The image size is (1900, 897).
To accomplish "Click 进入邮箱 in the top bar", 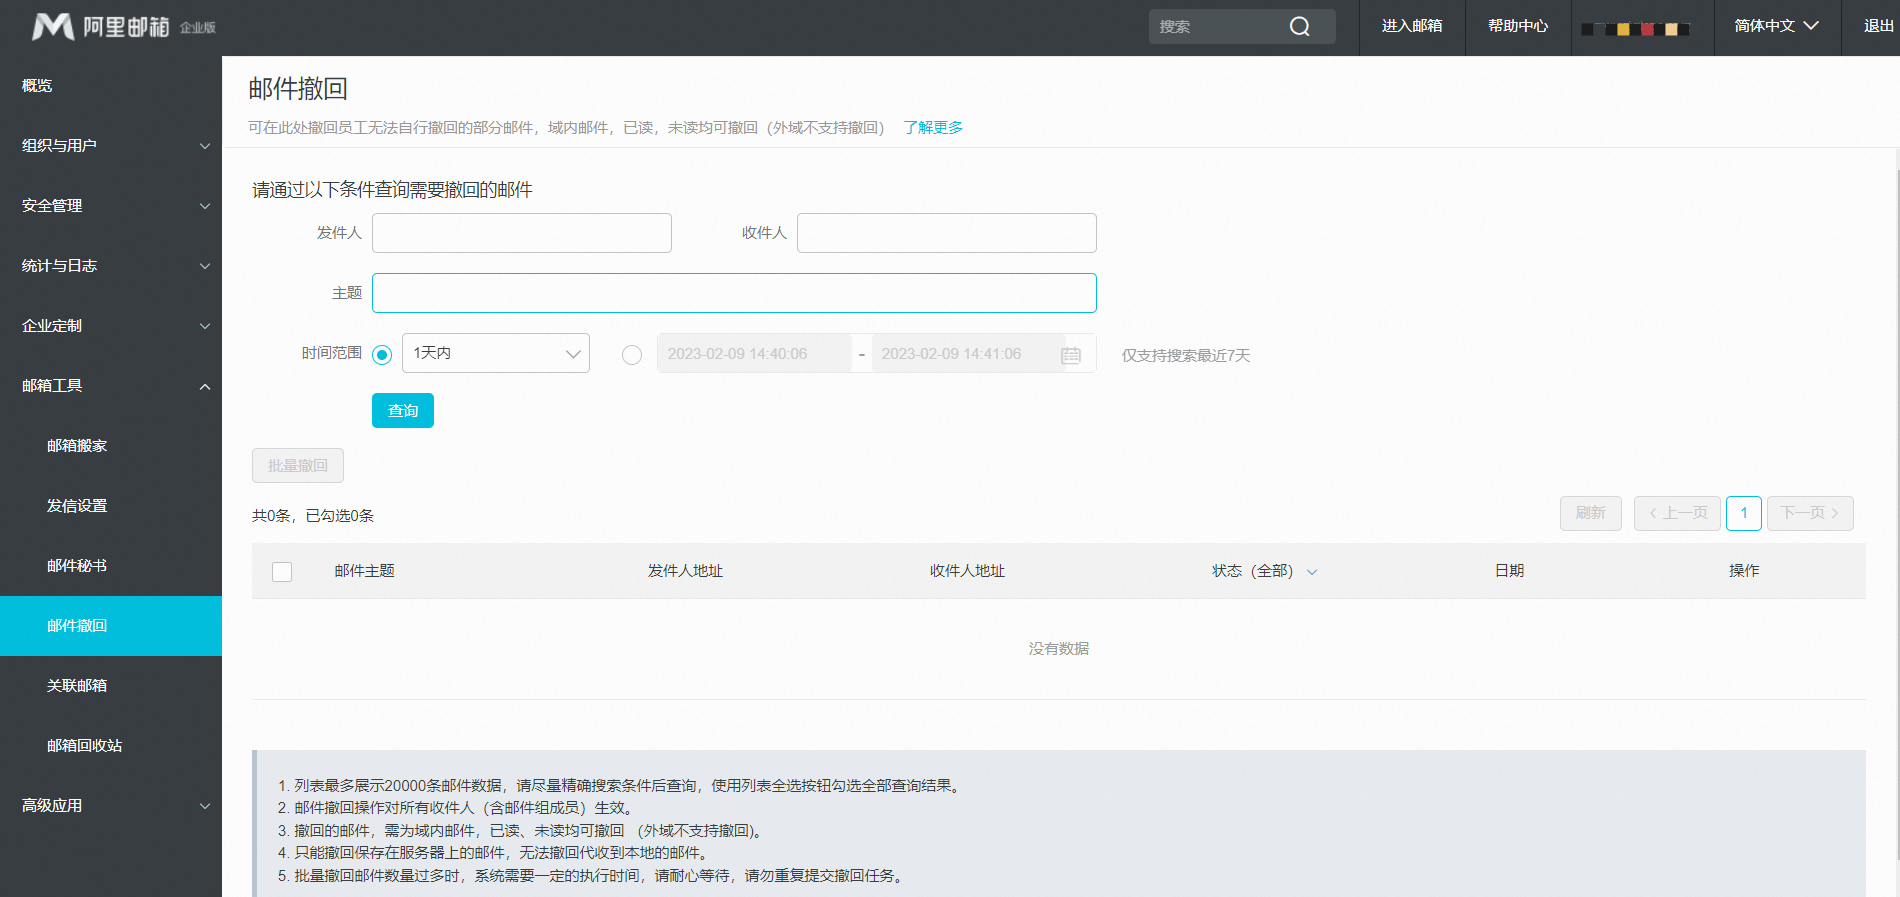I will pyautogui.click(x=1411, y=26).
